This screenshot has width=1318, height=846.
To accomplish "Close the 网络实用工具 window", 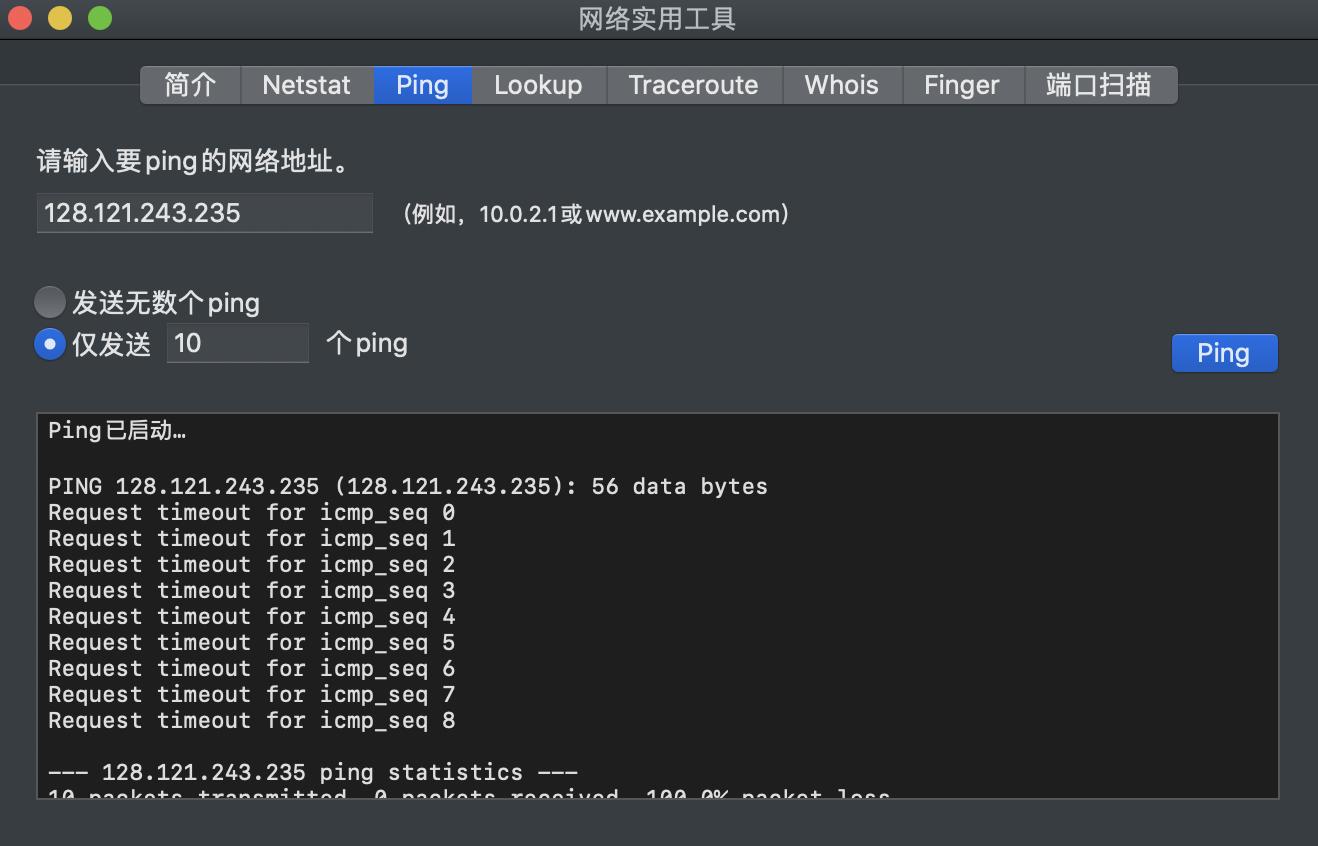I will (x=20, y=18).
